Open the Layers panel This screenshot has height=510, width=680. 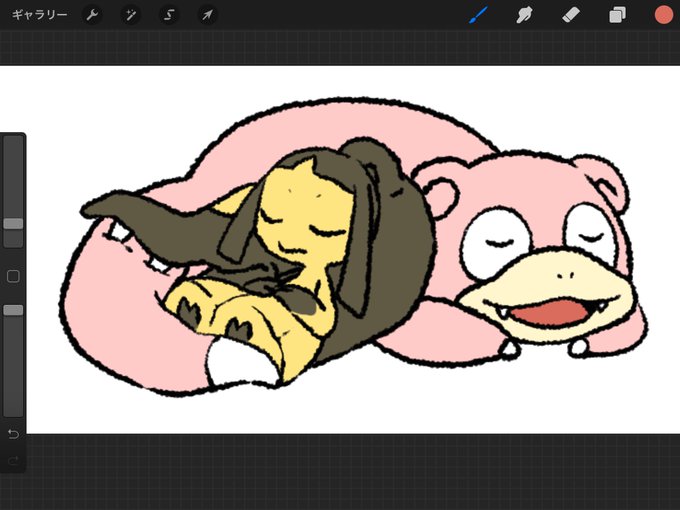coord(617,15)
